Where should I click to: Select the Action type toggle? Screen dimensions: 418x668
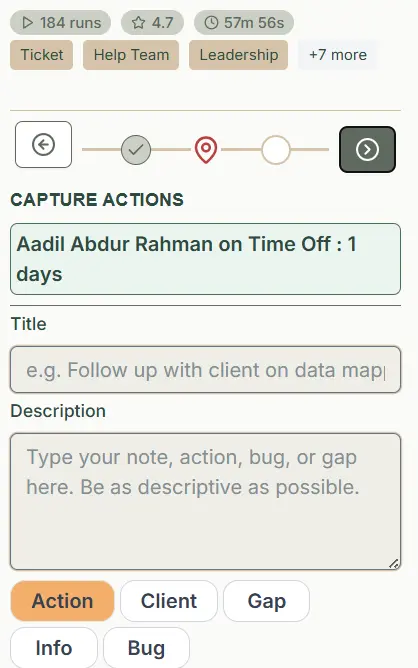[63, 601]
